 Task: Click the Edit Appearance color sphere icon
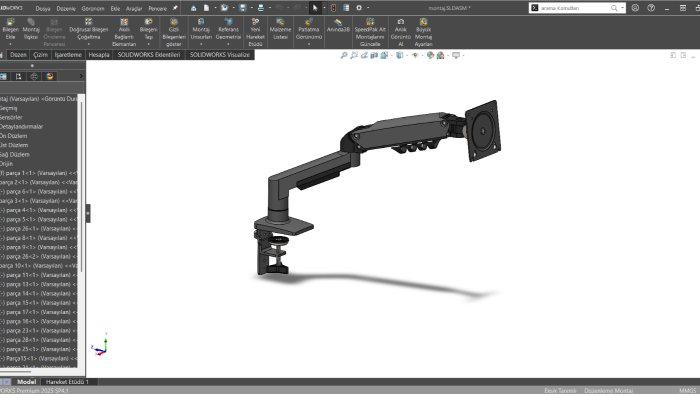click(430, 55)
